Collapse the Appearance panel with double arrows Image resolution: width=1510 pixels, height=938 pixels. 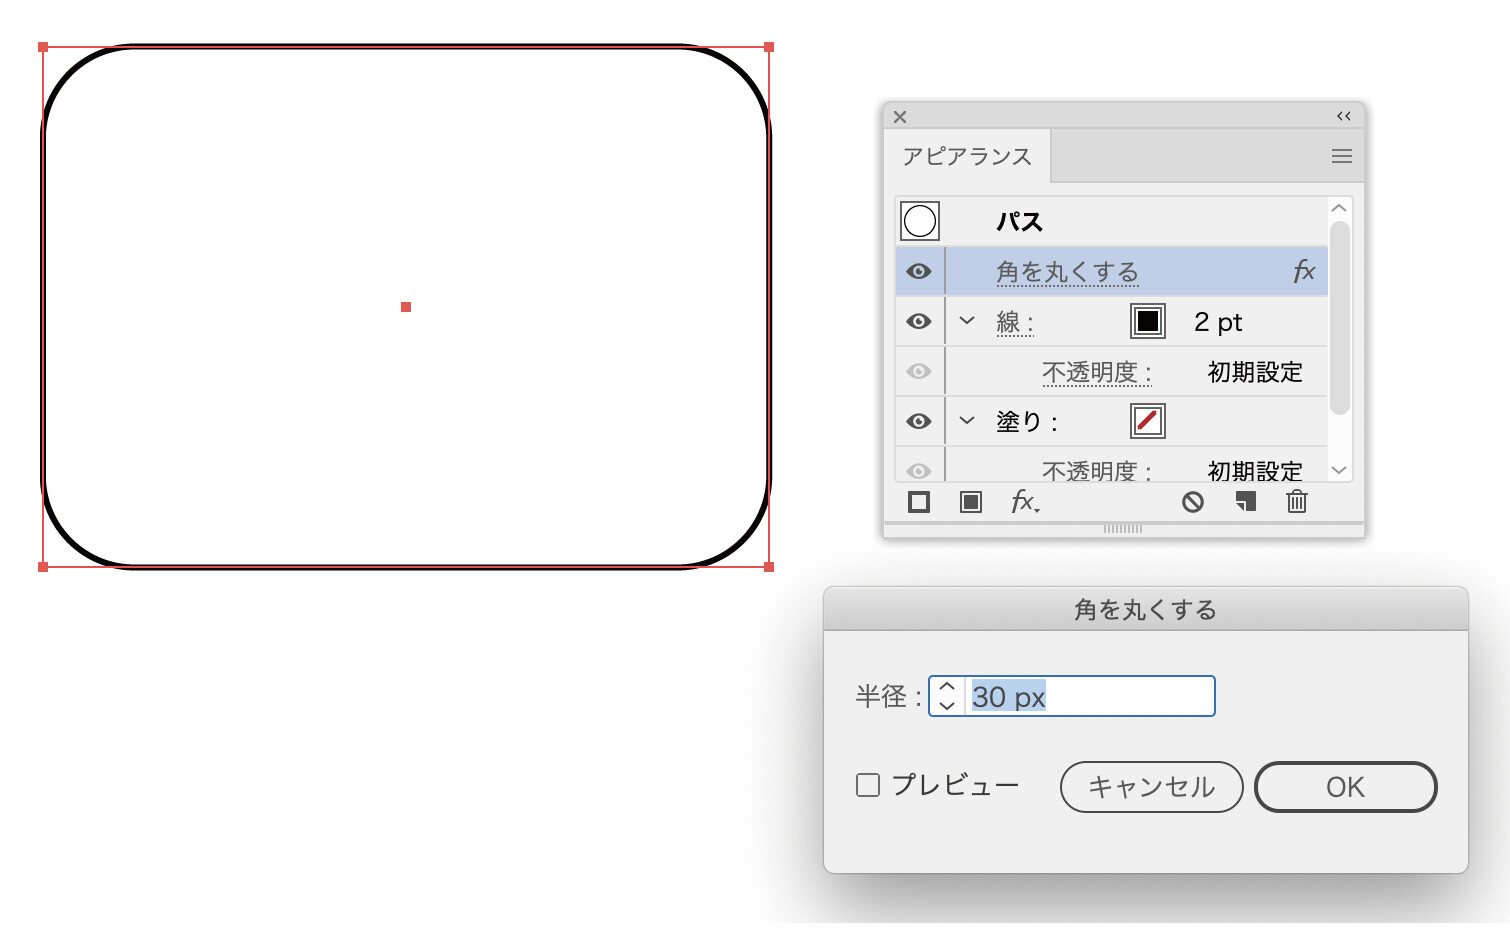tap(1343, 117)
